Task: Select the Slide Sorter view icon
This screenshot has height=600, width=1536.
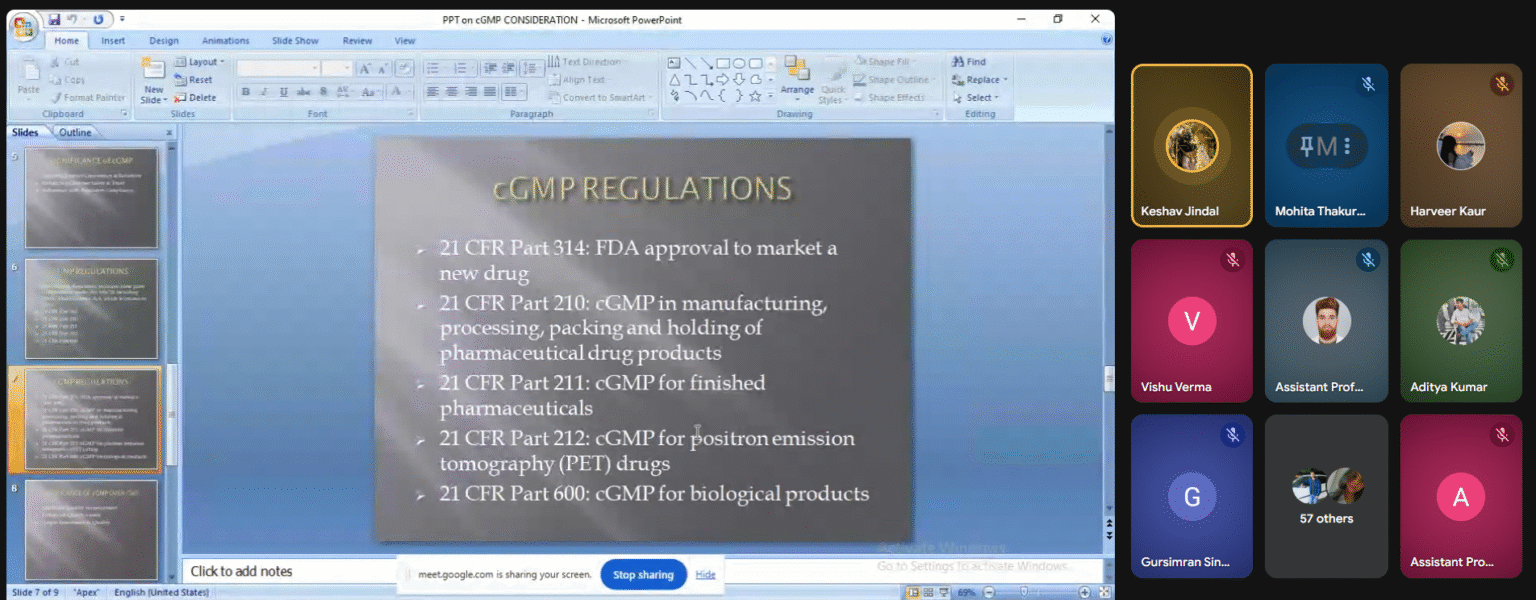Action: pos(928,592)
